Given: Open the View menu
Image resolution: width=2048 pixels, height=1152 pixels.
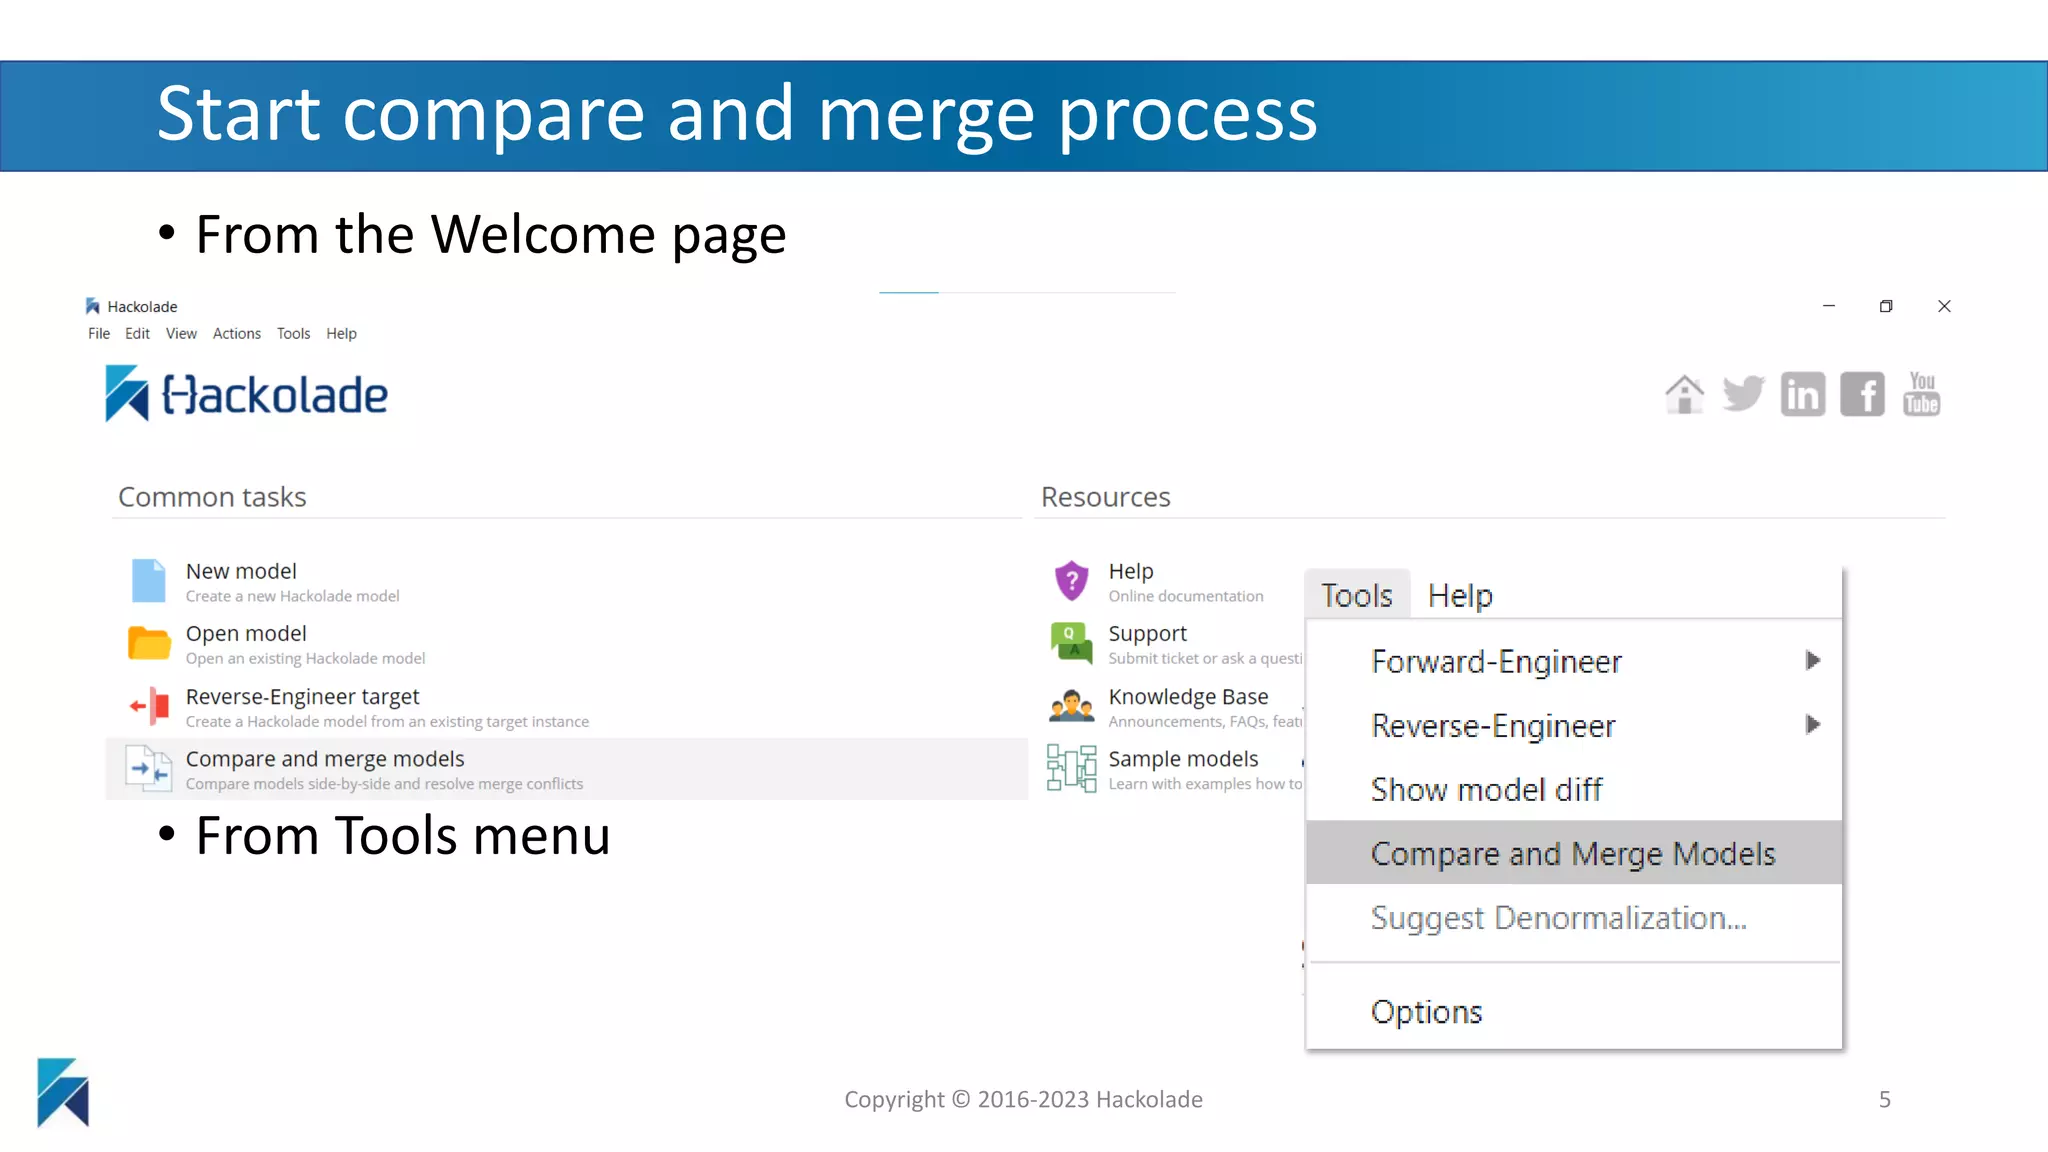Looking at the screenshot, I should [x=181, y=334].
